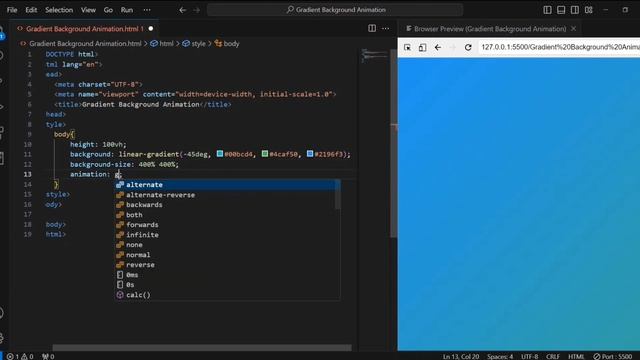Open the File menu

[x=12, y=10]
